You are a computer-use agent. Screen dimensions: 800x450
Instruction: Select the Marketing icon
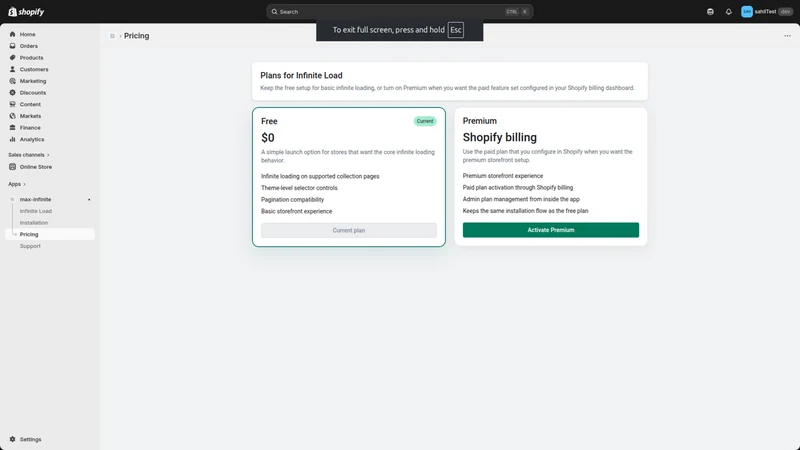coord(12,81)
